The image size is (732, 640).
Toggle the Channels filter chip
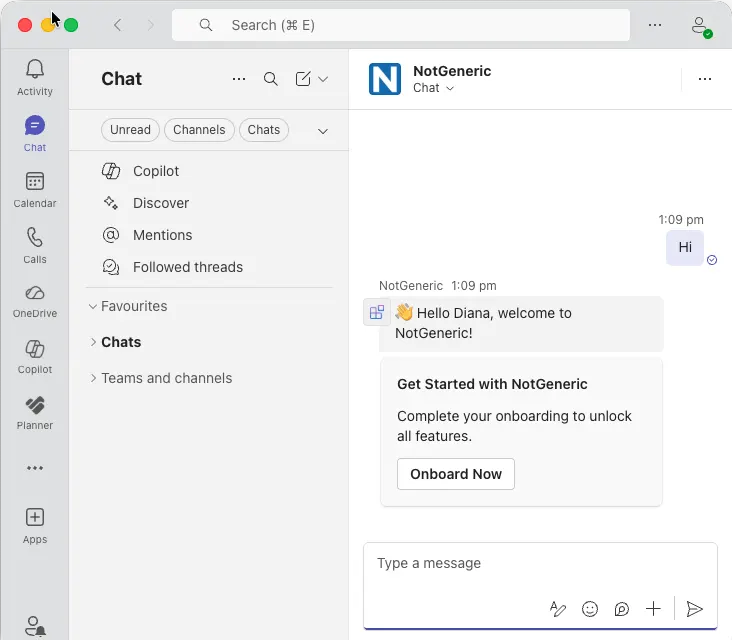(x=200, y=130)
